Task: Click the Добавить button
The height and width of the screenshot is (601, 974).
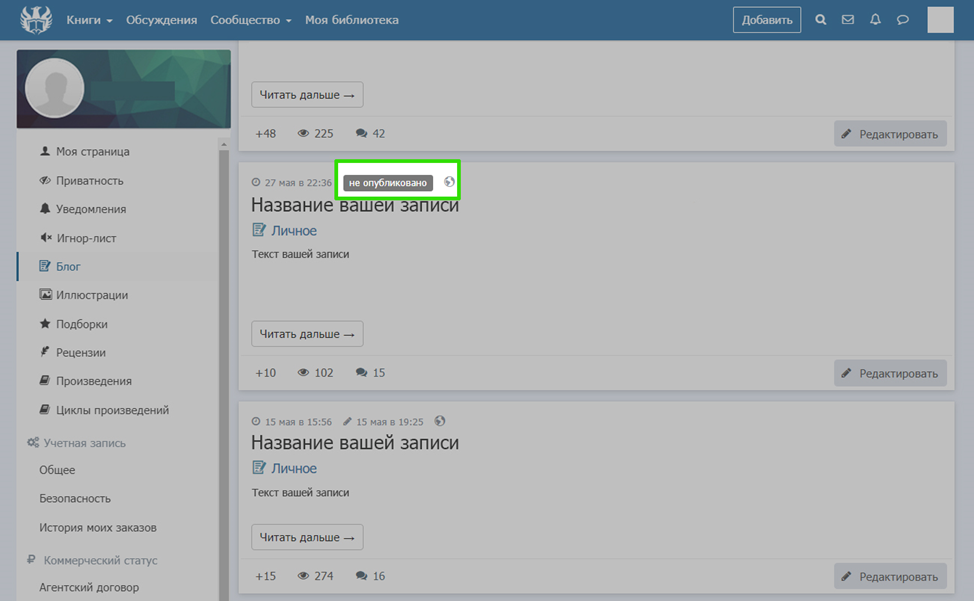Action: click(767, 20)
